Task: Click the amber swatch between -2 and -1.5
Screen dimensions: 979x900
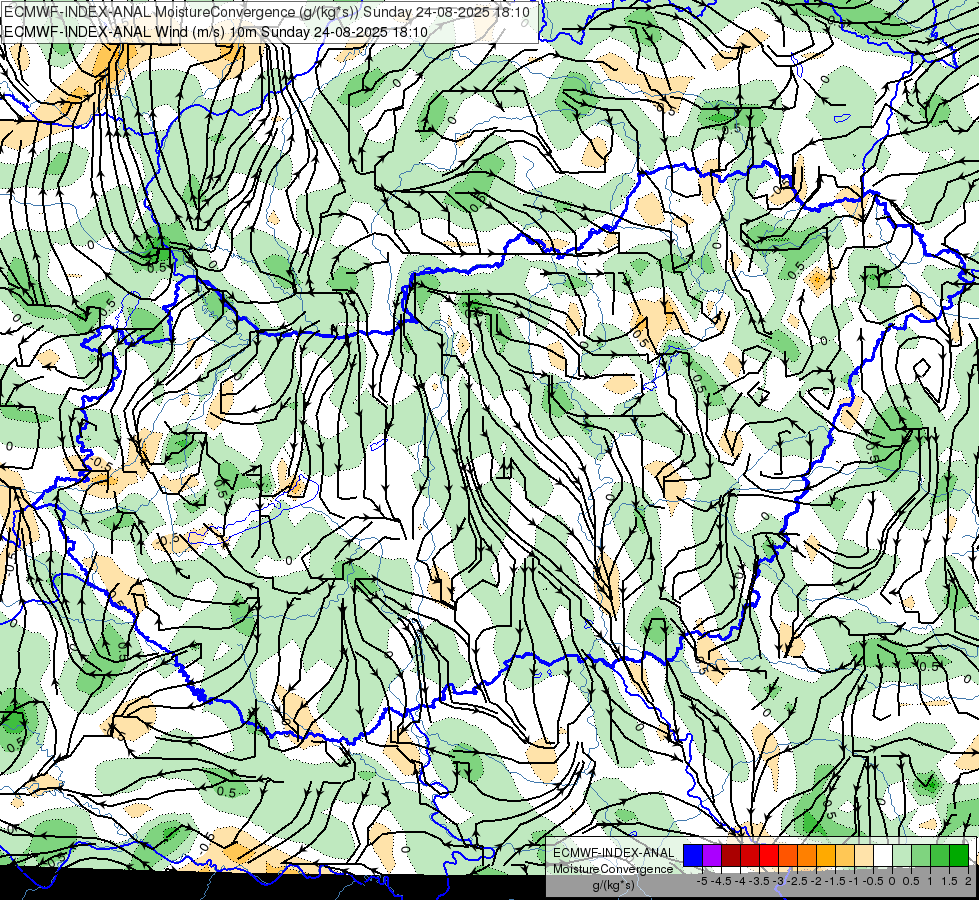Action: point(826,856)
